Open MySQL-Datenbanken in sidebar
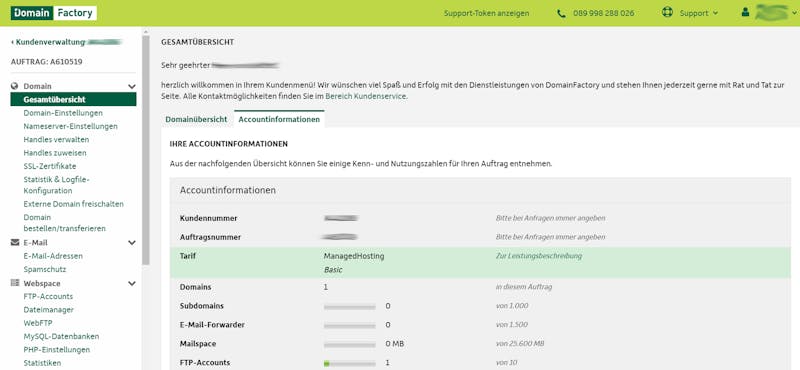The width and height of the screenshot is (800, 370). pos(61,336)
